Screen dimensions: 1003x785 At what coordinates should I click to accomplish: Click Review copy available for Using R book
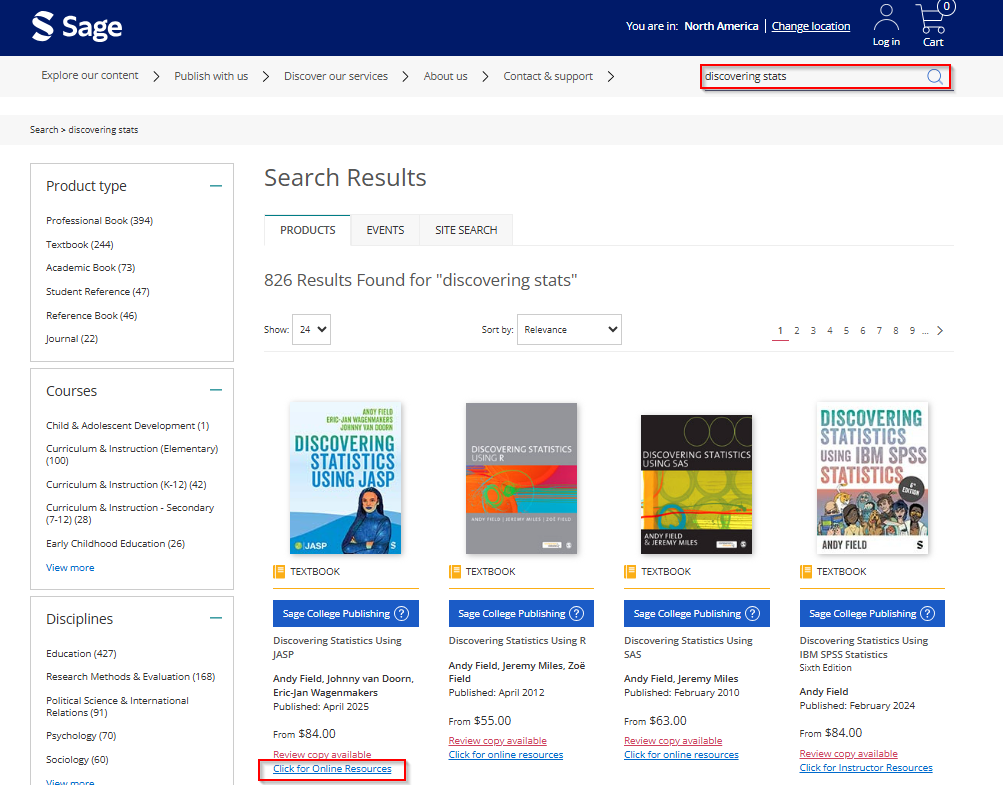(x=498, y=741)
